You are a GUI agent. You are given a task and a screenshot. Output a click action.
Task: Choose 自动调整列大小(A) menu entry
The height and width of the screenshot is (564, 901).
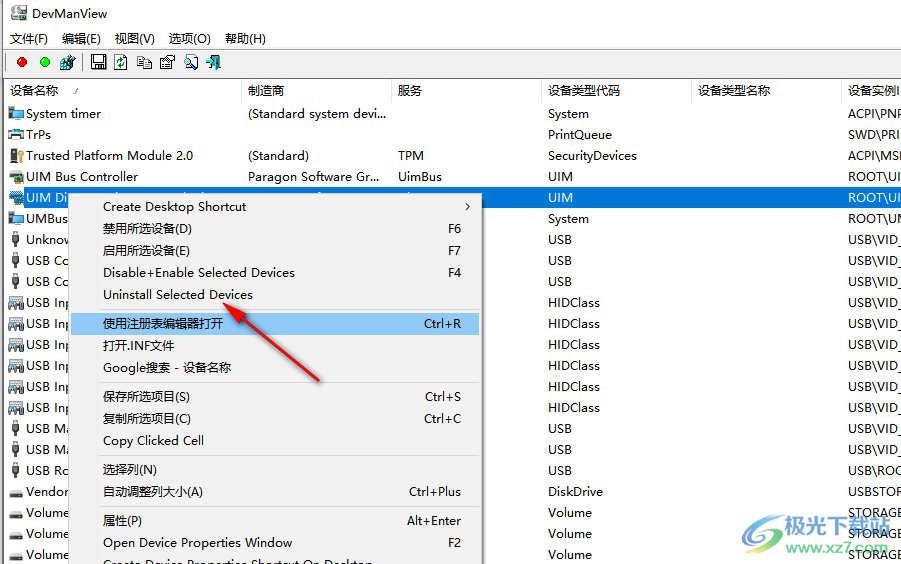coord(275,491)
